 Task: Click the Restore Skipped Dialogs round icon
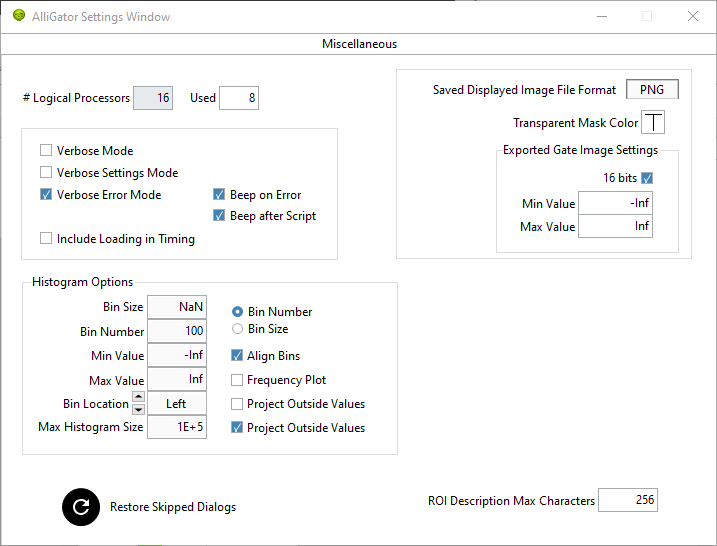81,507
